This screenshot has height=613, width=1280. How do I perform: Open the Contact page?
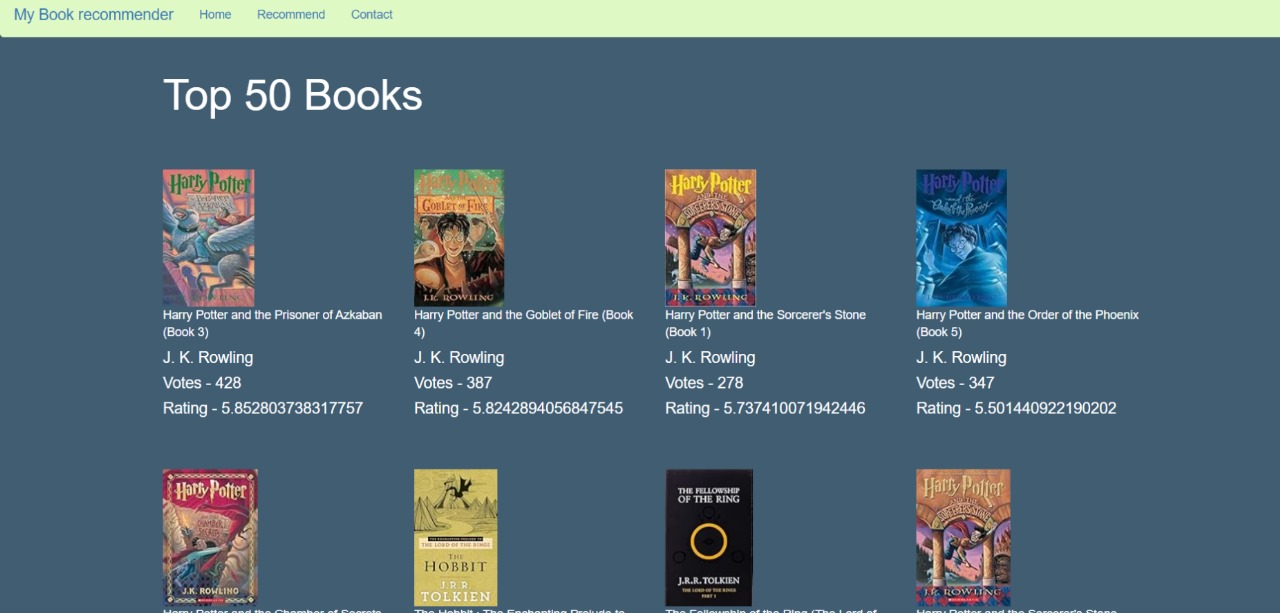point(371,15)
